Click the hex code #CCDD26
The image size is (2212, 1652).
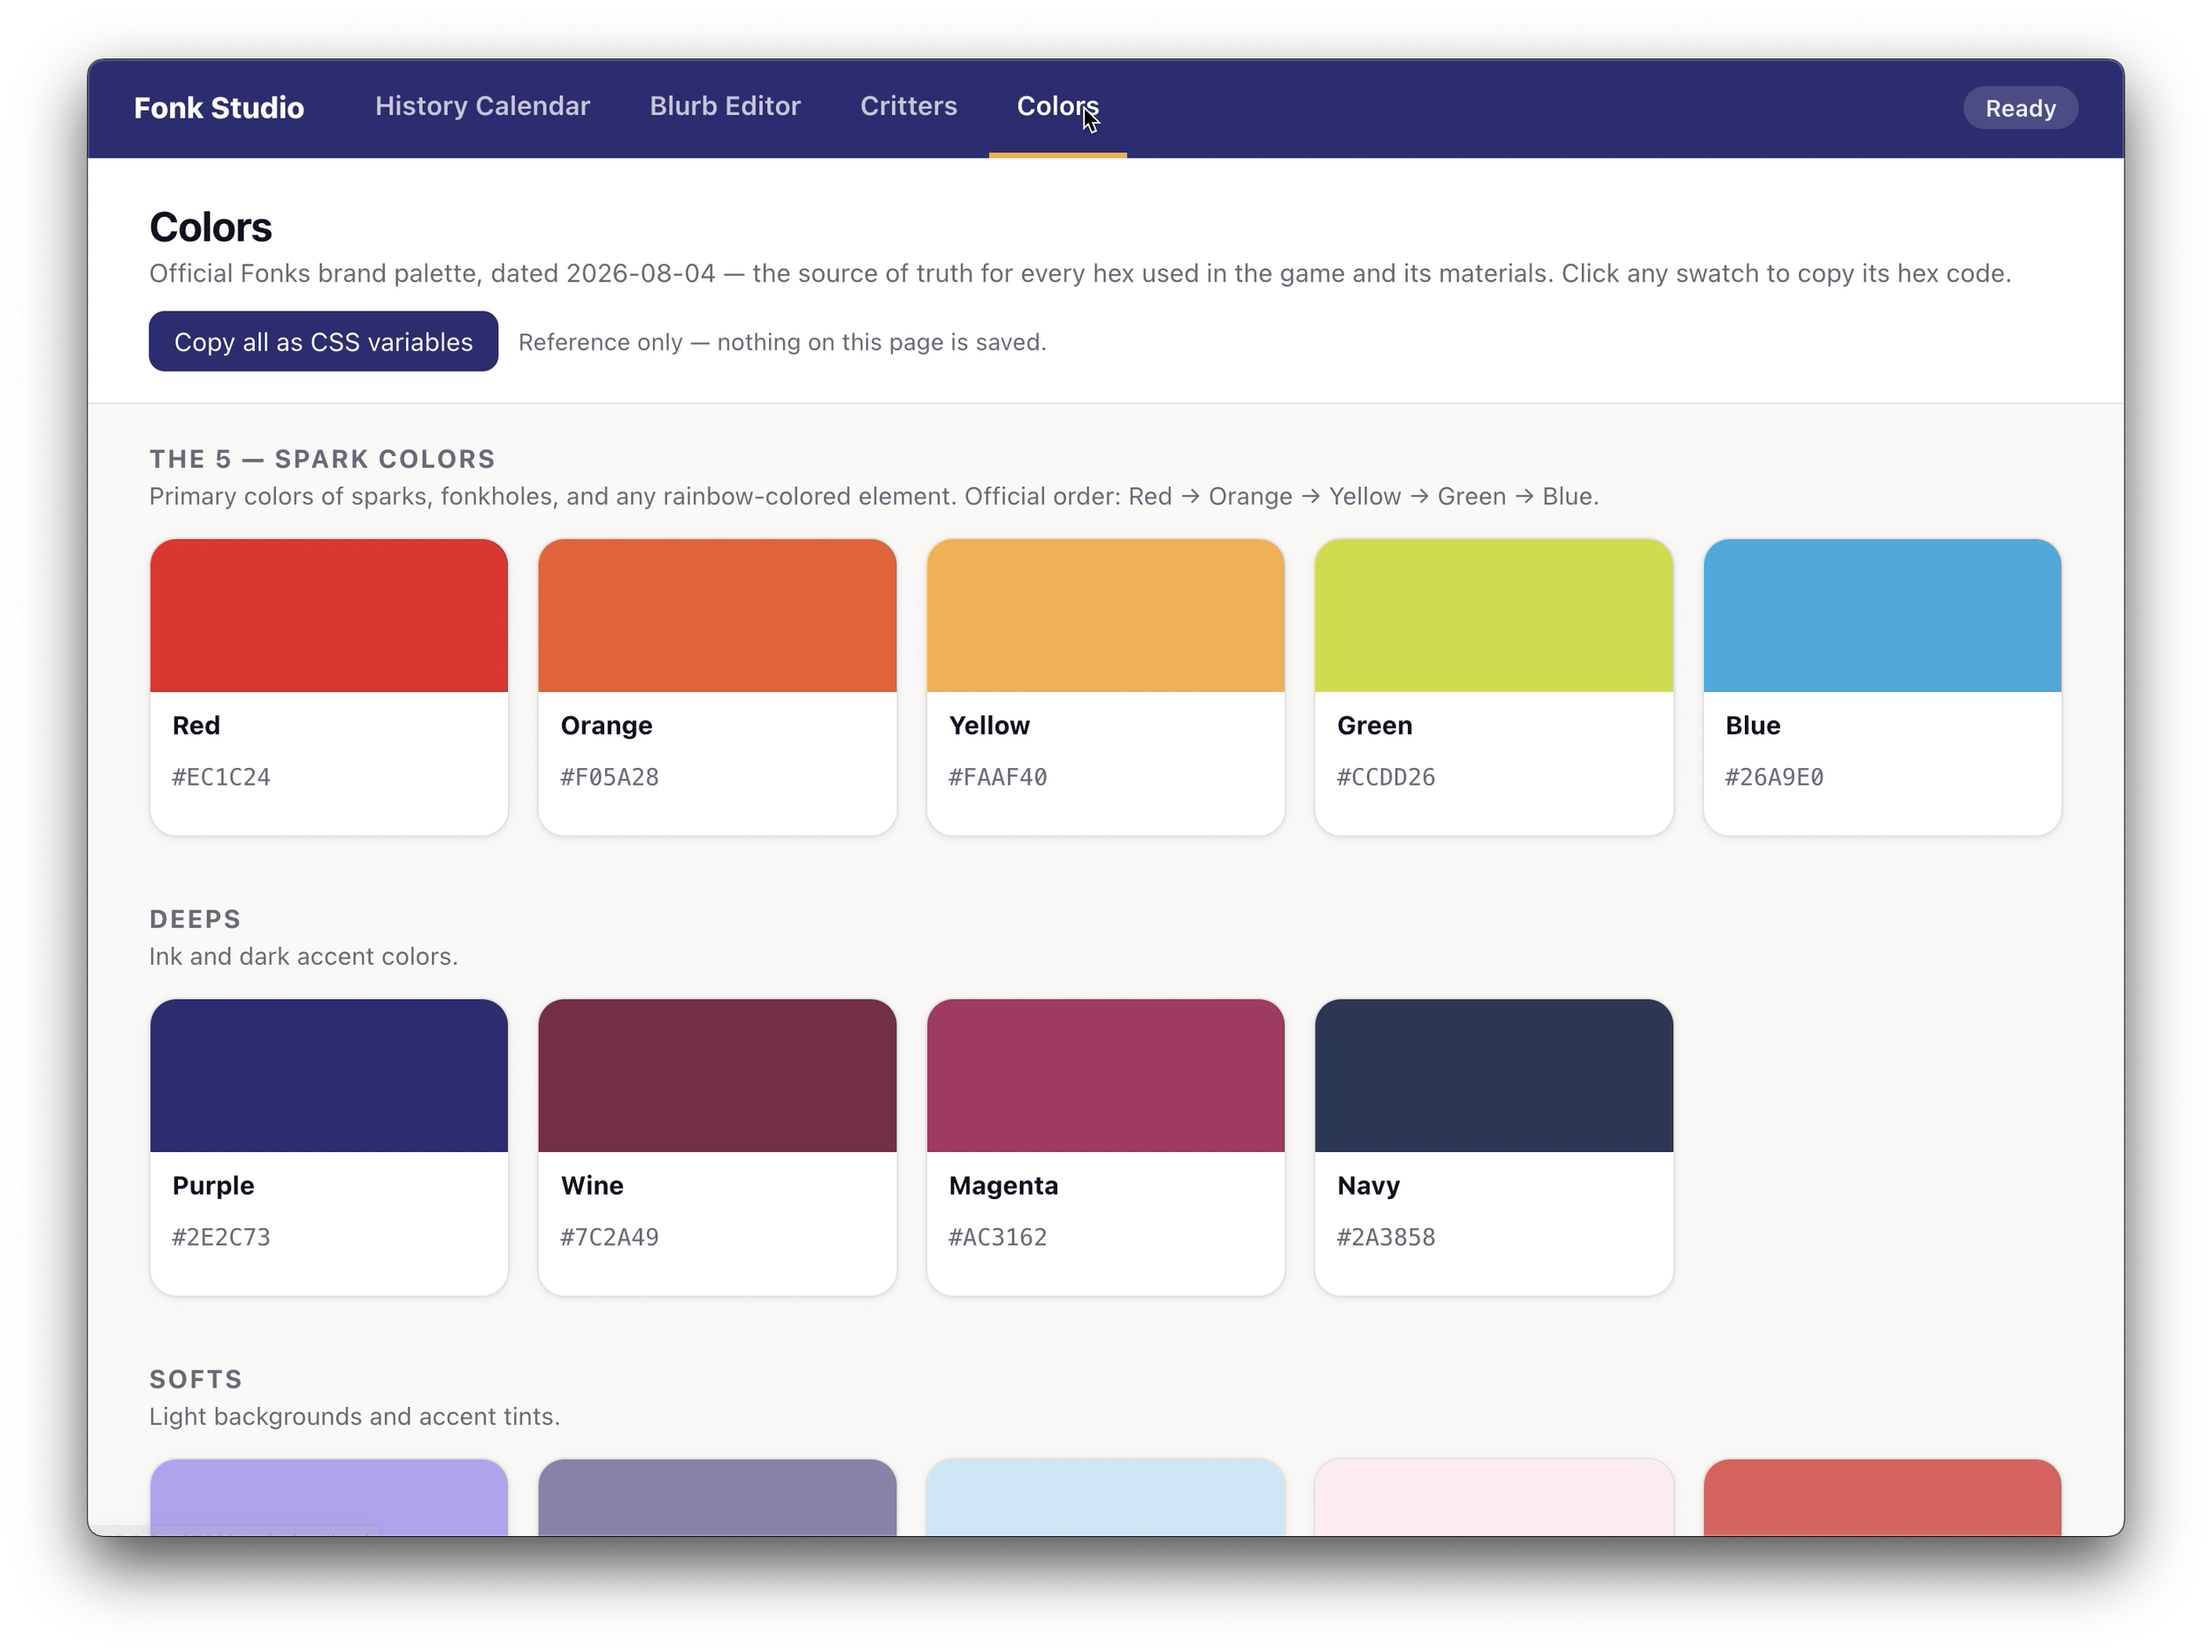1386,777
